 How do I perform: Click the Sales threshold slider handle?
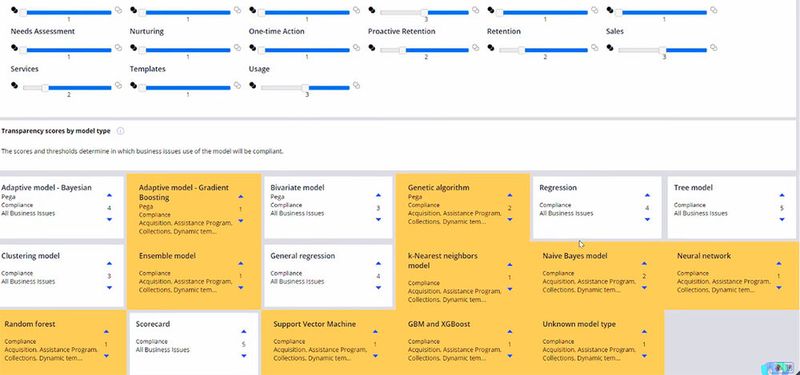click(662, 50)
